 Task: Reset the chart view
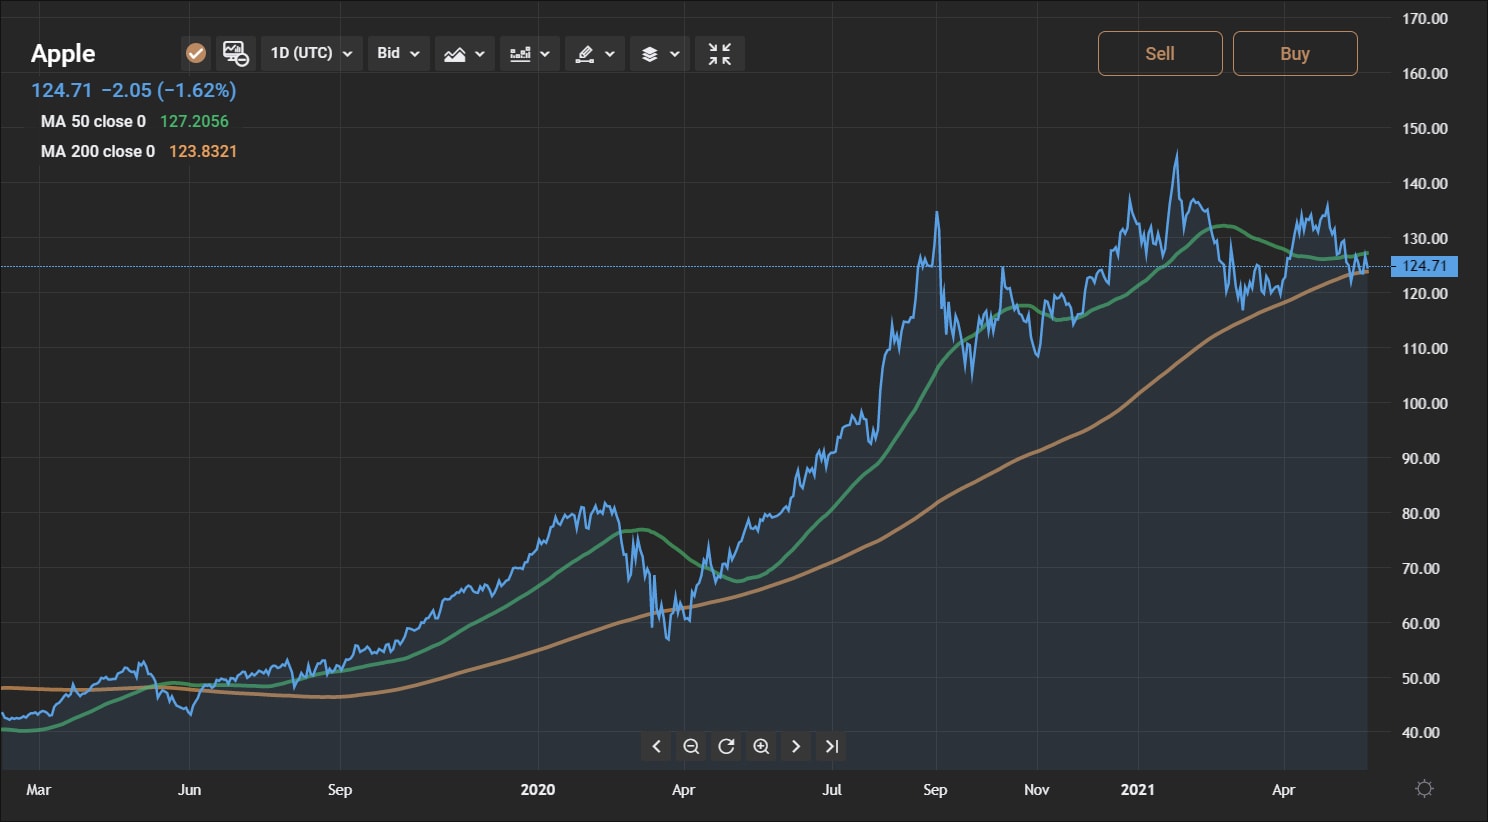click(726, 746)
